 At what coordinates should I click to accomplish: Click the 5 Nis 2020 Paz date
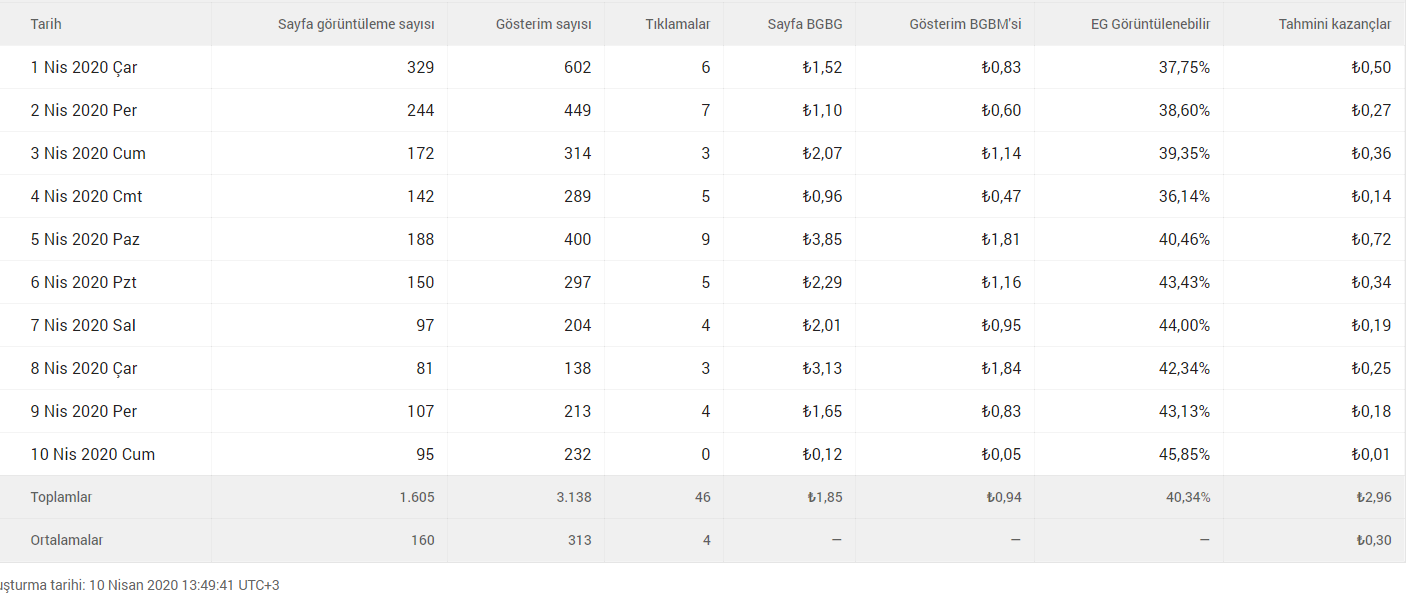tap(85, 239)
